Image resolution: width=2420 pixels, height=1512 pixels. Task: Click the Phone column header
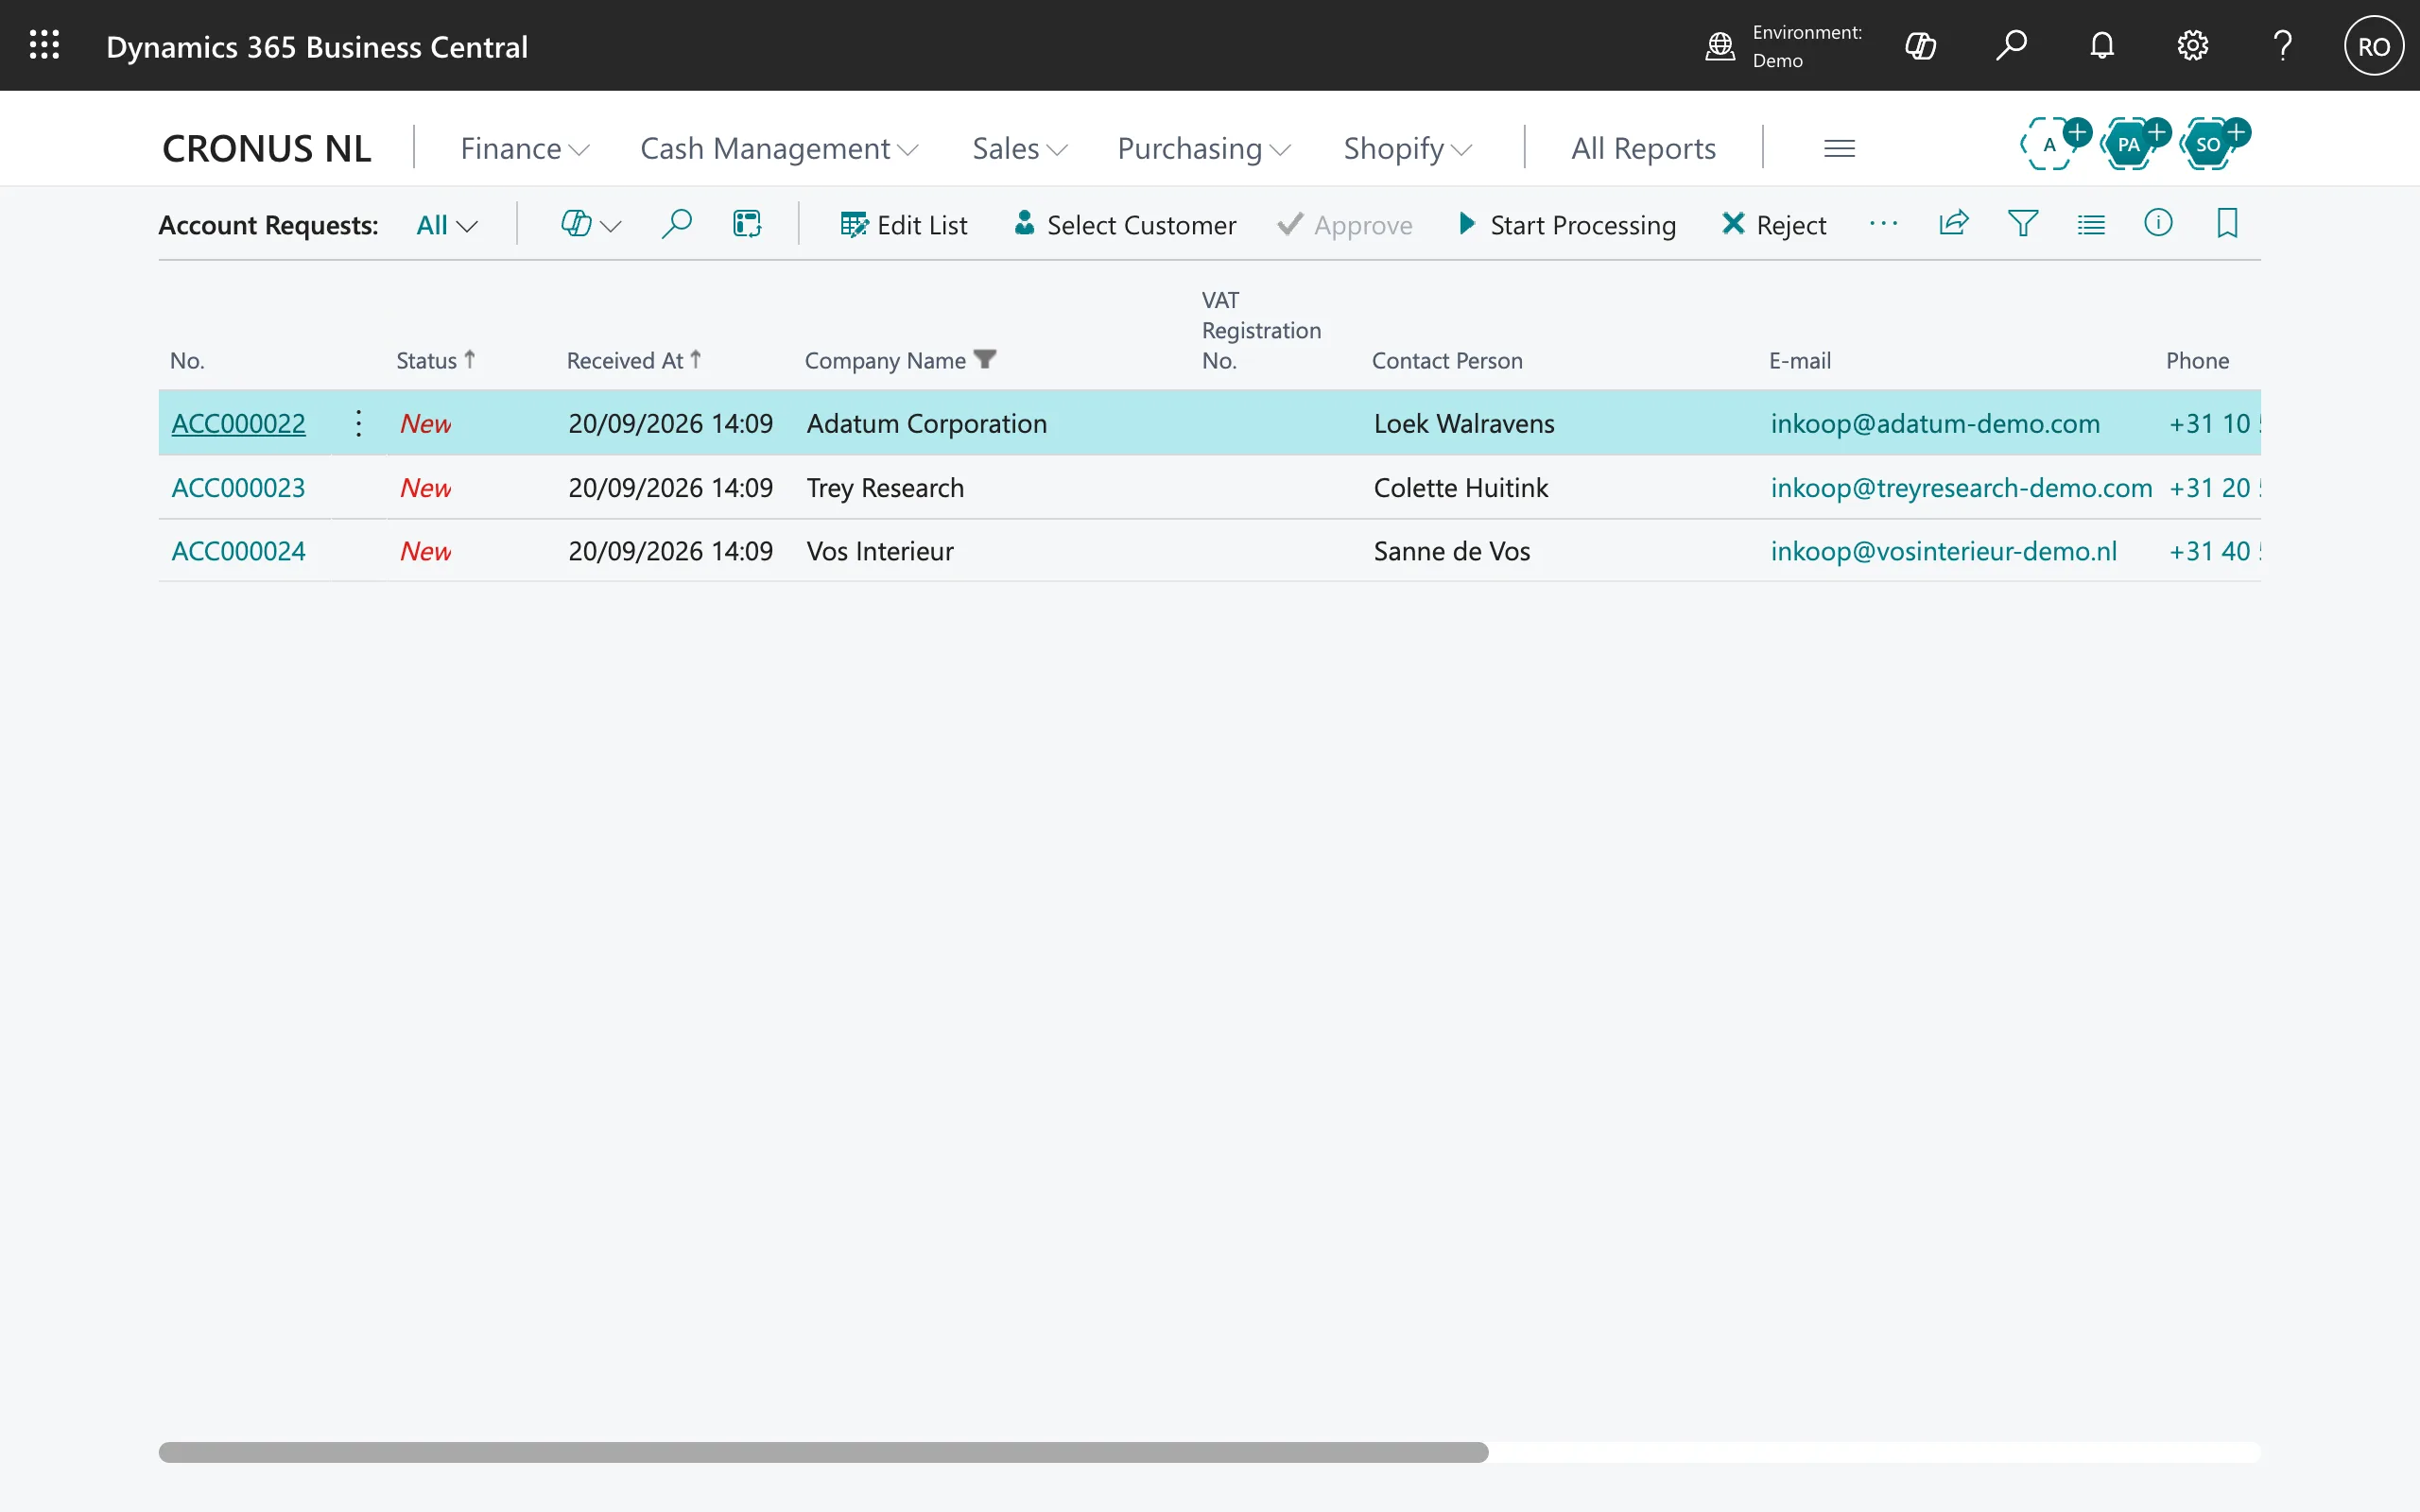(2197, 360)
